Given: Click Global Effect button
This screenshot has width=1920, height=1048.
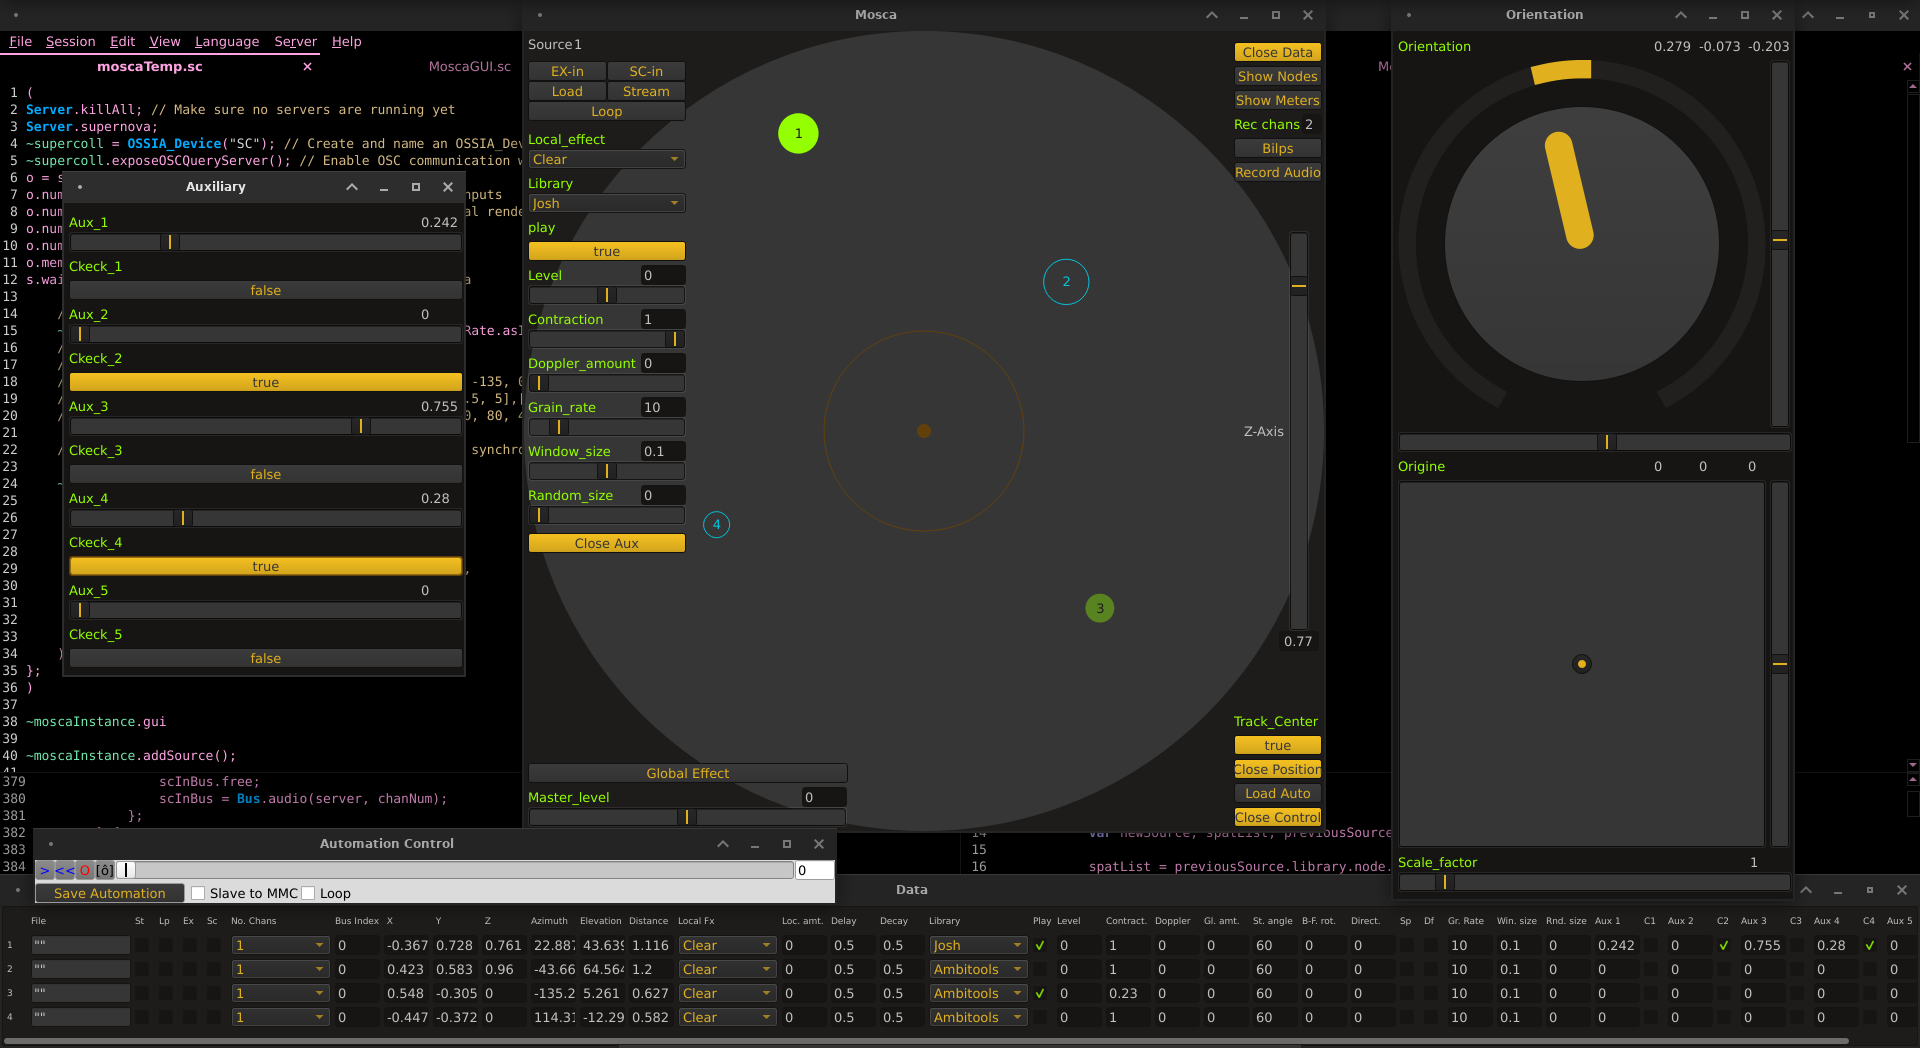Looking at the screenshot, I should [x=687, y=773].
